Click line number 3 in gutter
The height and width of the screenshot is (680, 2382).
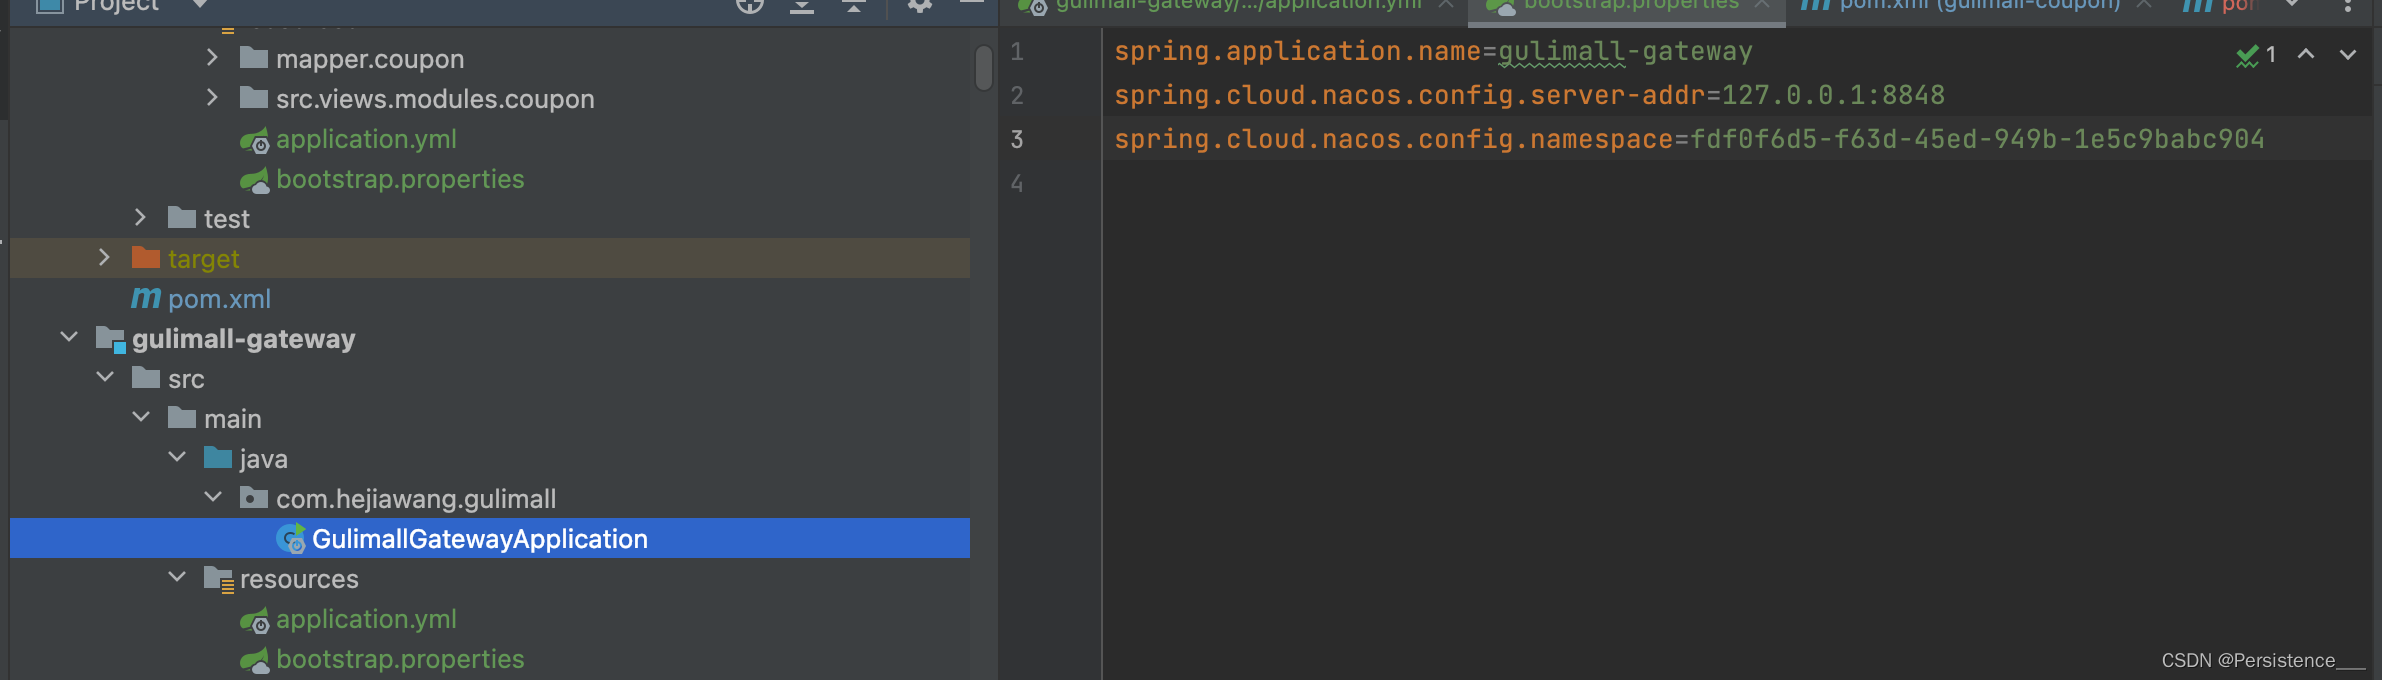pos(1017,139)
